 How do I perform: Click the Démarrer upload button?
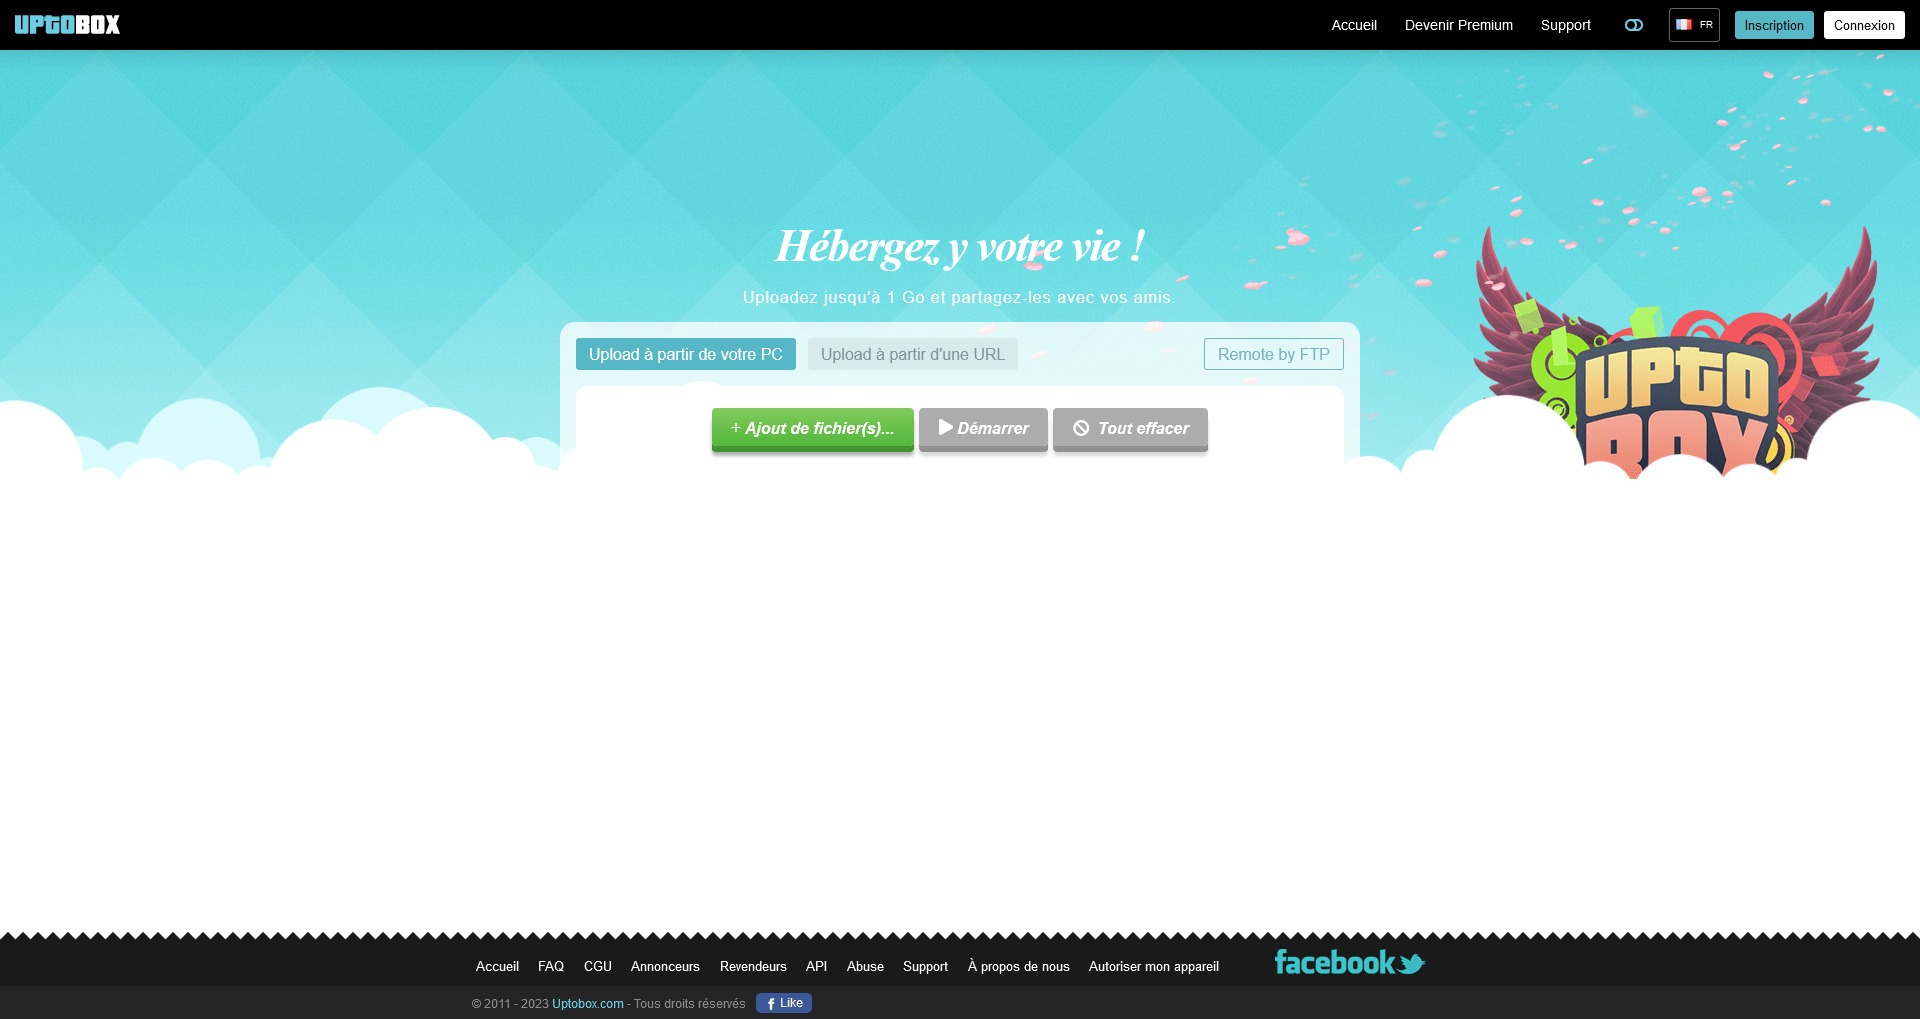click(x=983, y=429)
